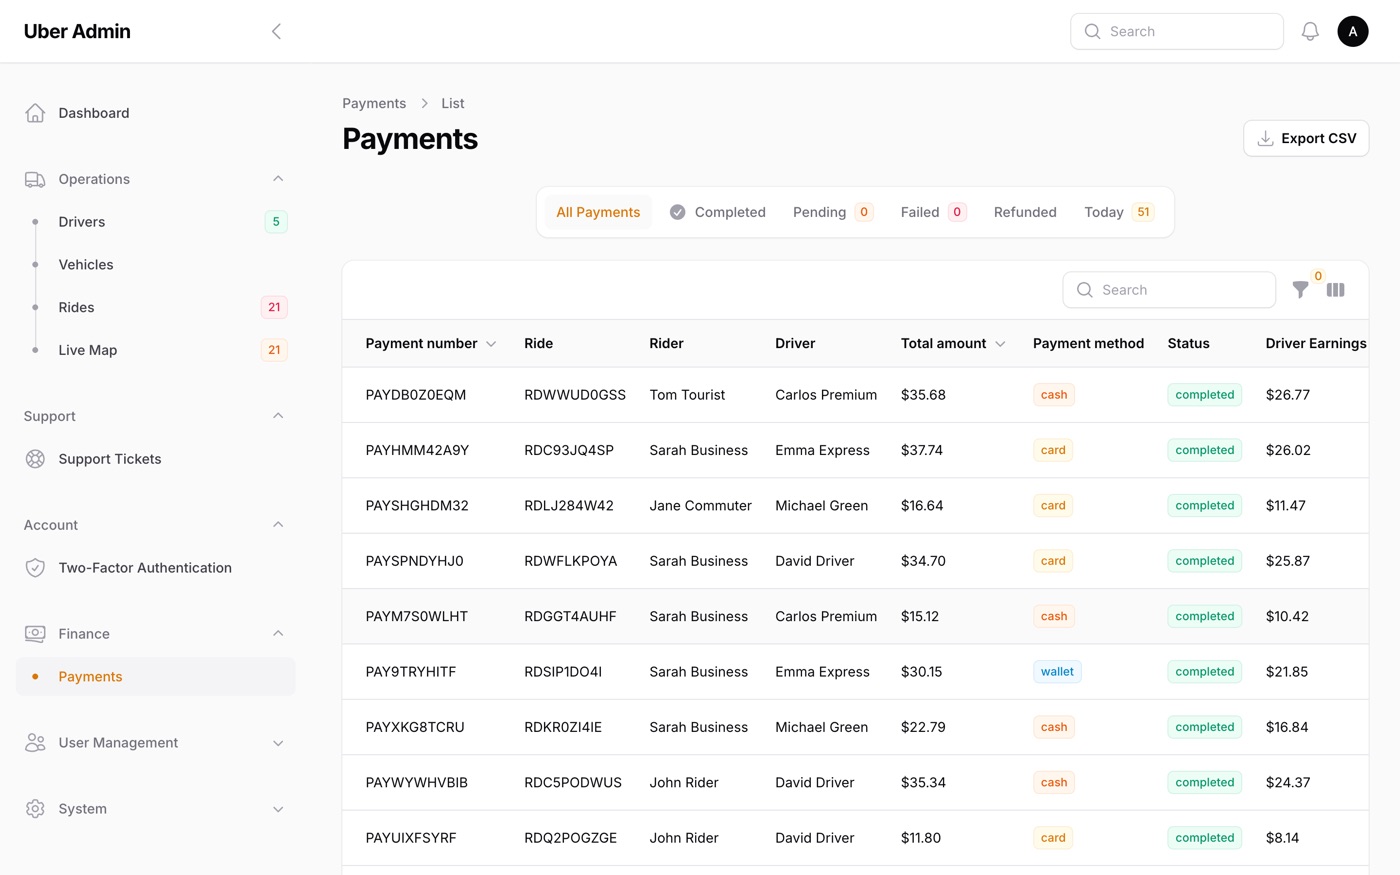Switch to the Today tab

click(x=1118, y=212)
